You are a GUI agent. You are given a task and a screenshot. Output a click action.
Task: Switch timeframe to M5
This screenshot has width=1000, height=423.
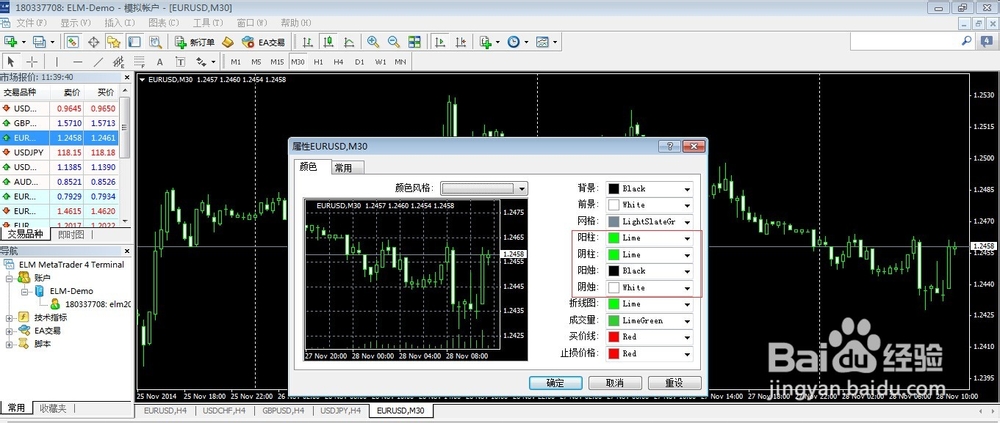(x=256, y=62)
